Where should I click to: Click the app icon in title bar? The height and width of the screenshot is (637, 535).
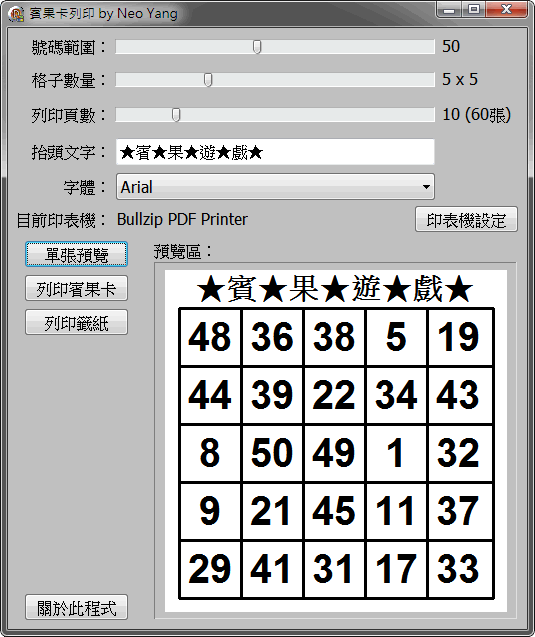pyautogui.click(x=16, y=14)
